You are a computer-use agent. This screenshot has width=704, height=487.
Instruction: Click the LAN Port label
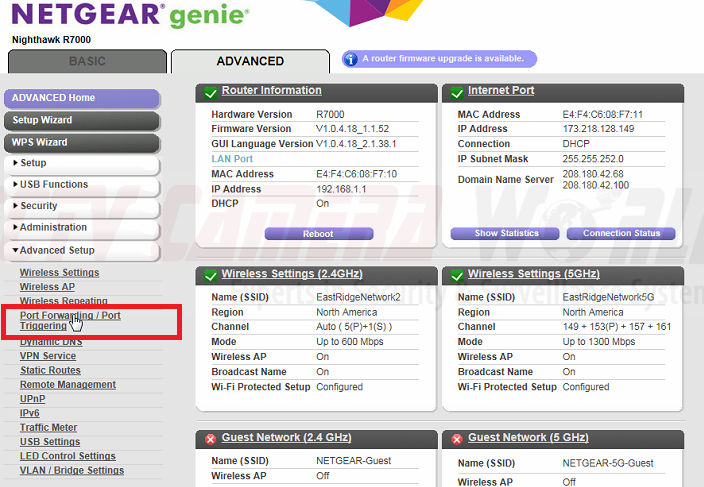pos(232,159)
